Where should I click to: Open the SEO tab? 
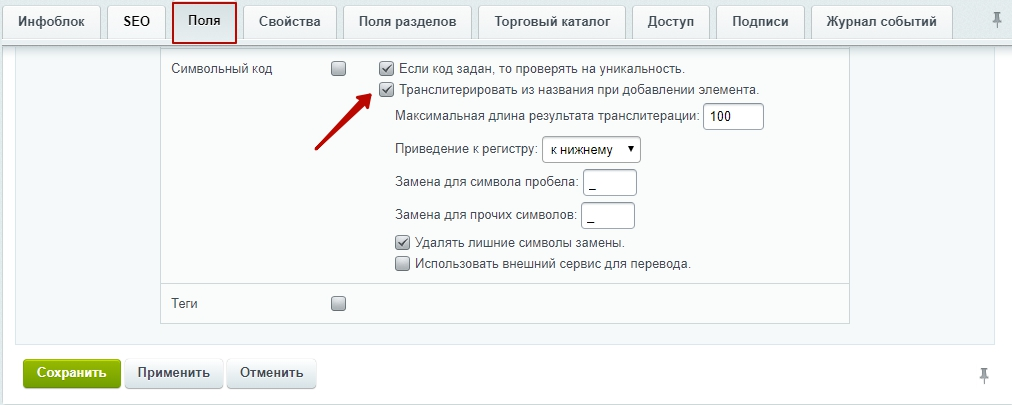pos(136,22)
